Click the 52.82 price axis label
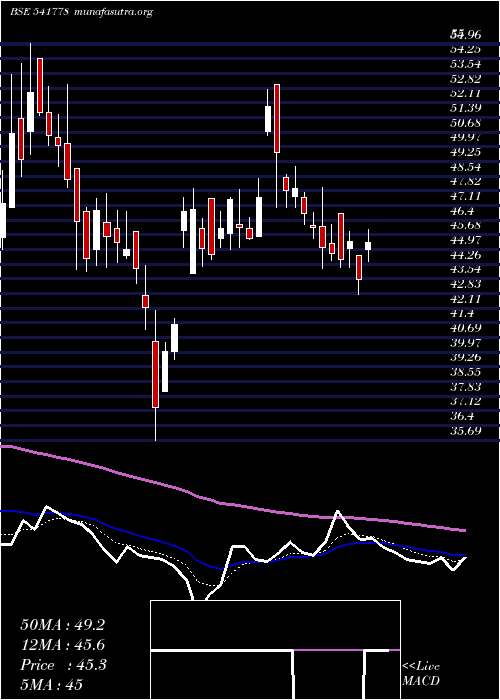The width and height of the screenshot is (500, 700). (466, 79)
